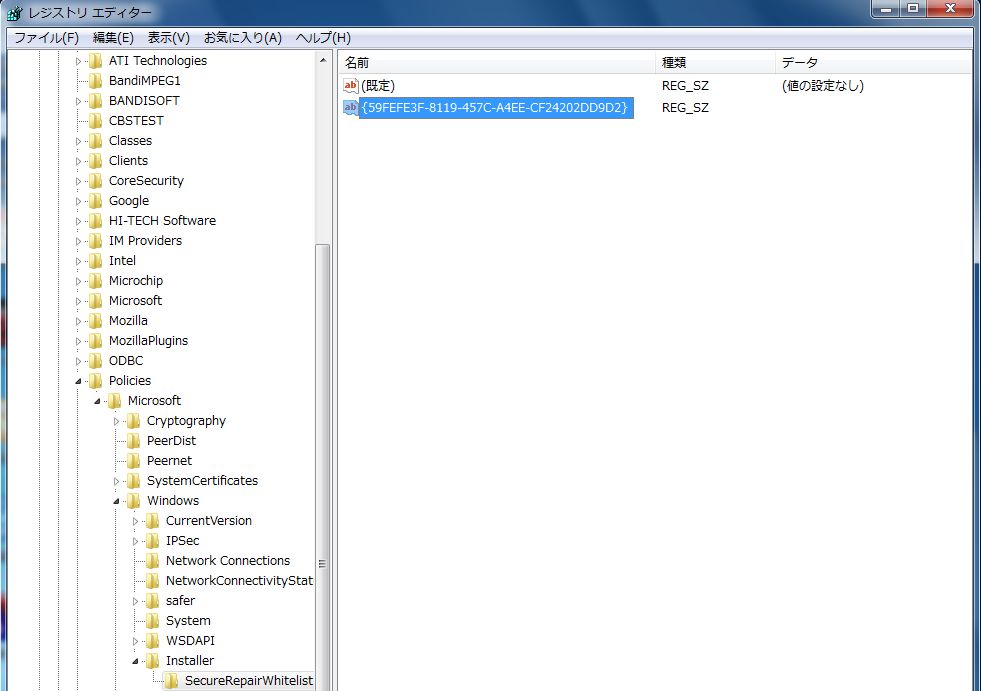Click the MozillaPlugins folder icon
The image size is (981, 691).
point(96,341)
